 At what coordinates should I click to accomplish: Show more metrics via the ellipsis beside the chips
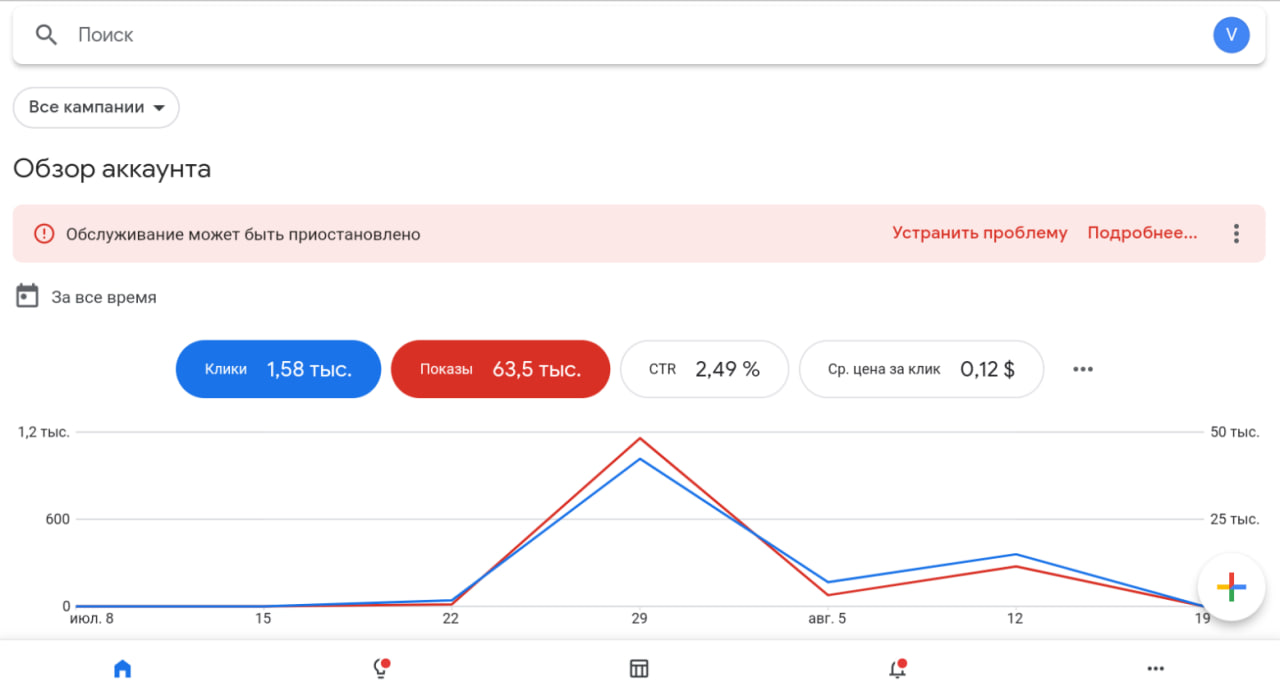pos(1082,369)
